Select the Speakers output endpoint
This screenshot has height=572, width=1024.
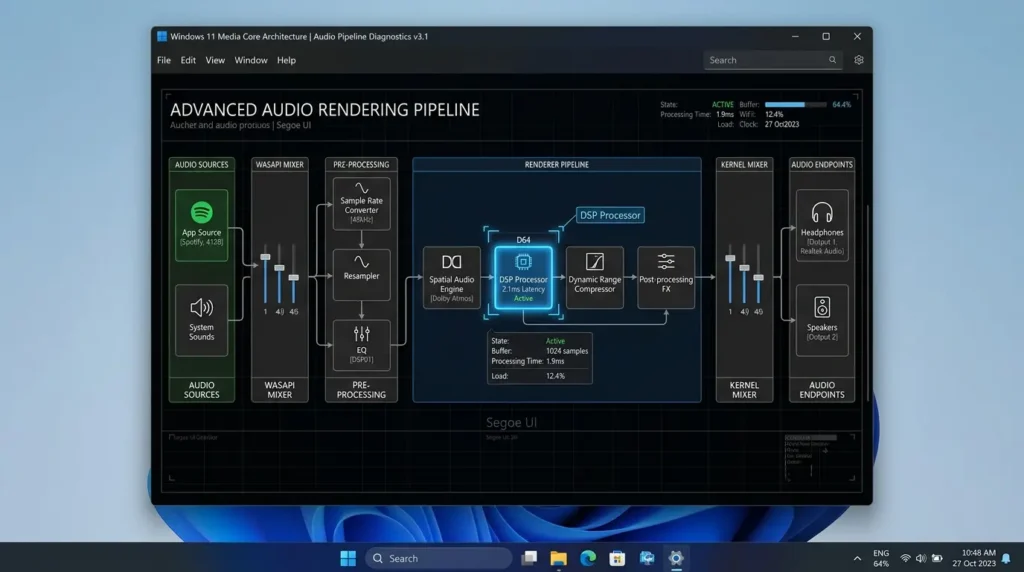(x=822, y=320)
